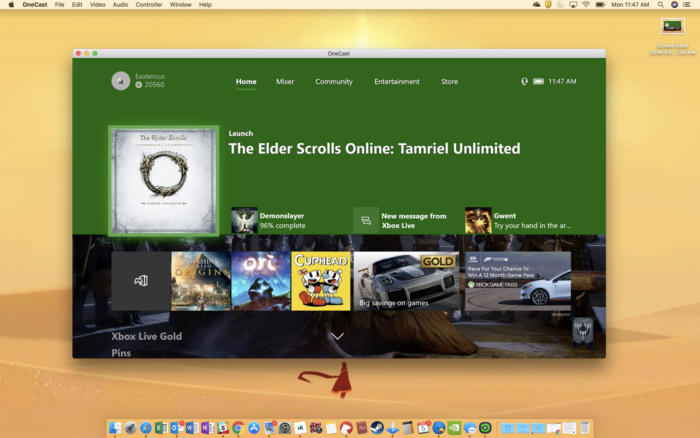Click the cloud icon in menu bar

(536, 4)
